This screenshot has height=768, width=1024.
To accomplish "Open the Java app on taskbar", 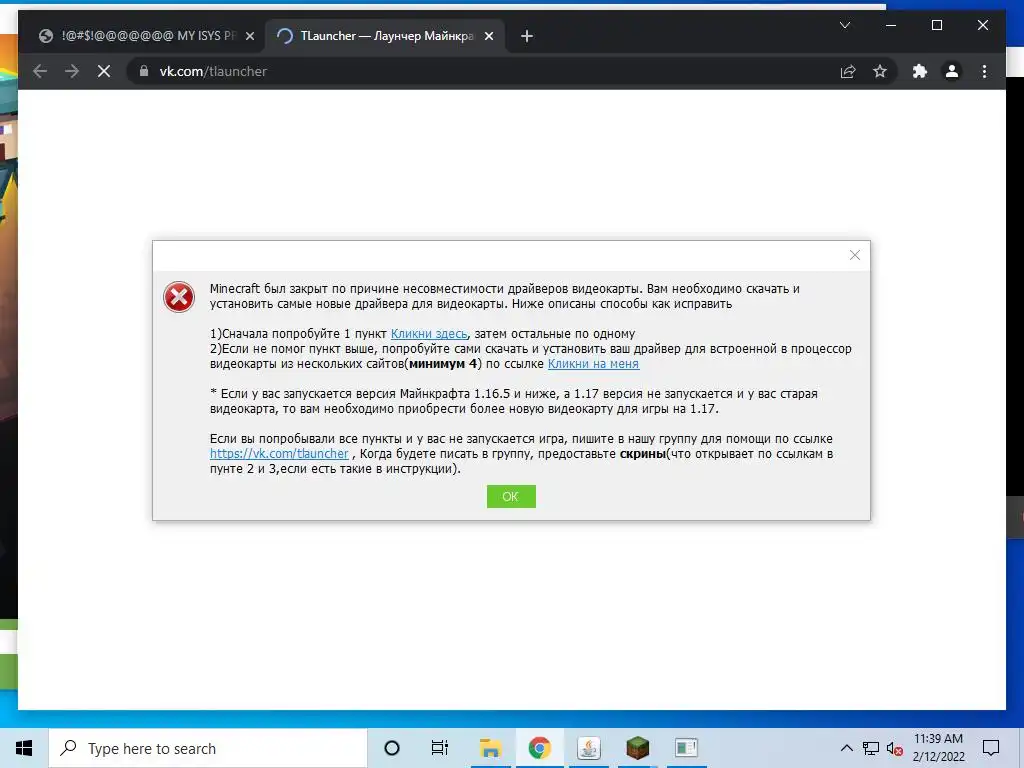I will click(x=588, y=748).
